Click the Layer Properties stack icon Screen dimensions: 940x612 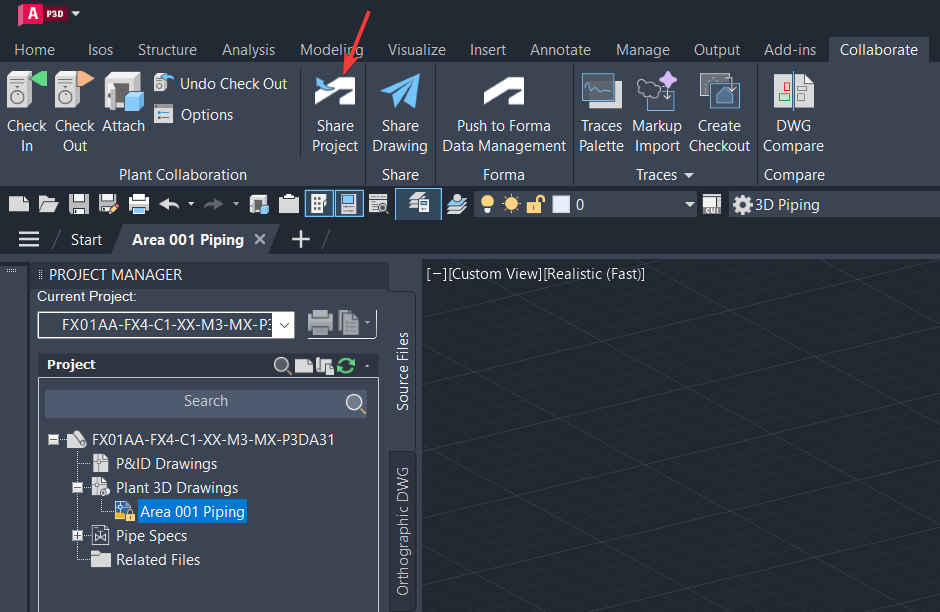(457, 204)
